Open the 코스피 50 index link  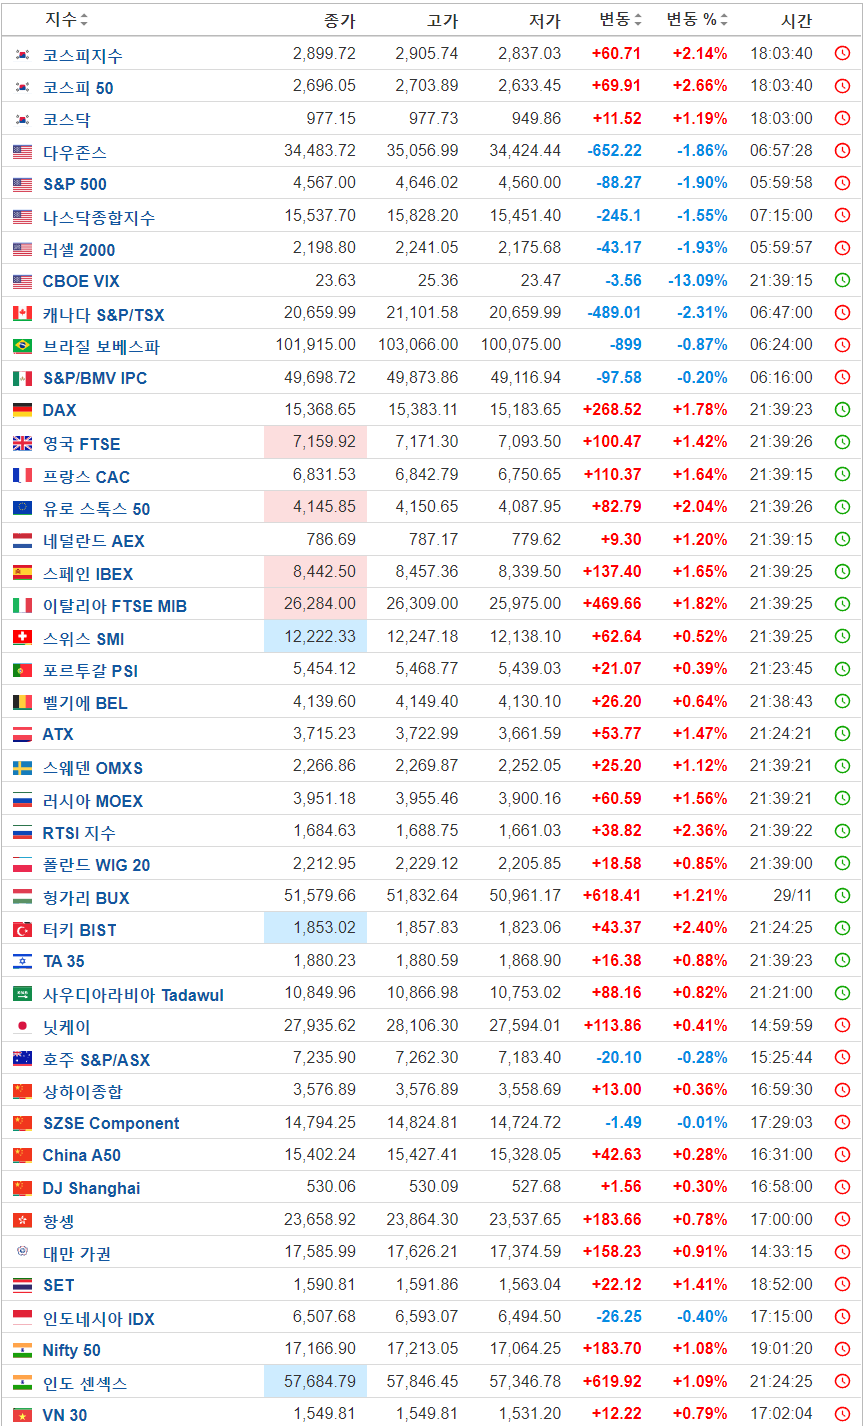click(x=78, y=88)
